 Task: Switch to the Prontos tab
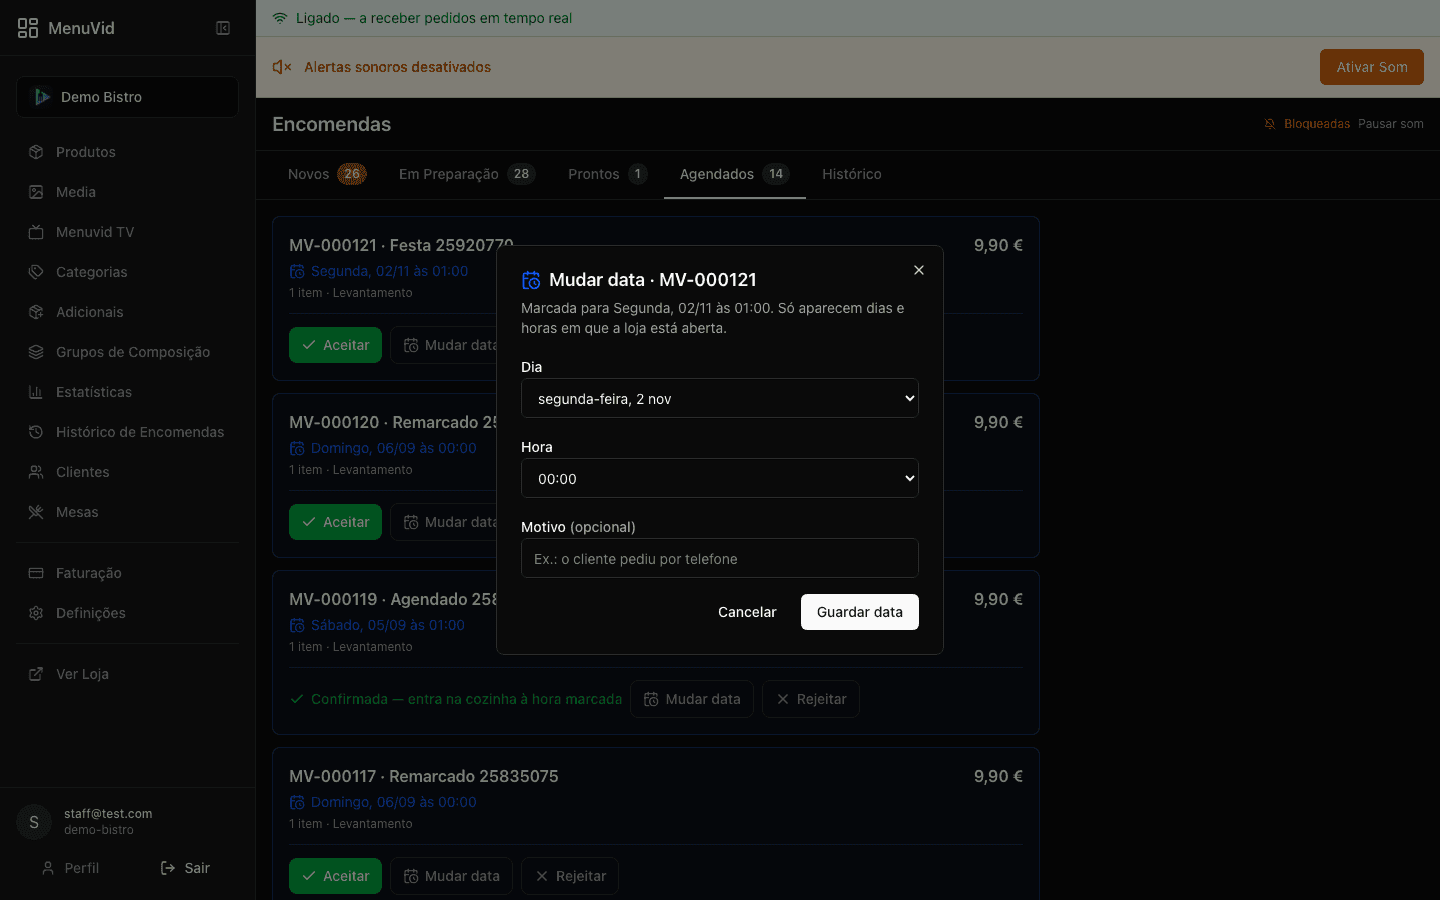(608, 174)
